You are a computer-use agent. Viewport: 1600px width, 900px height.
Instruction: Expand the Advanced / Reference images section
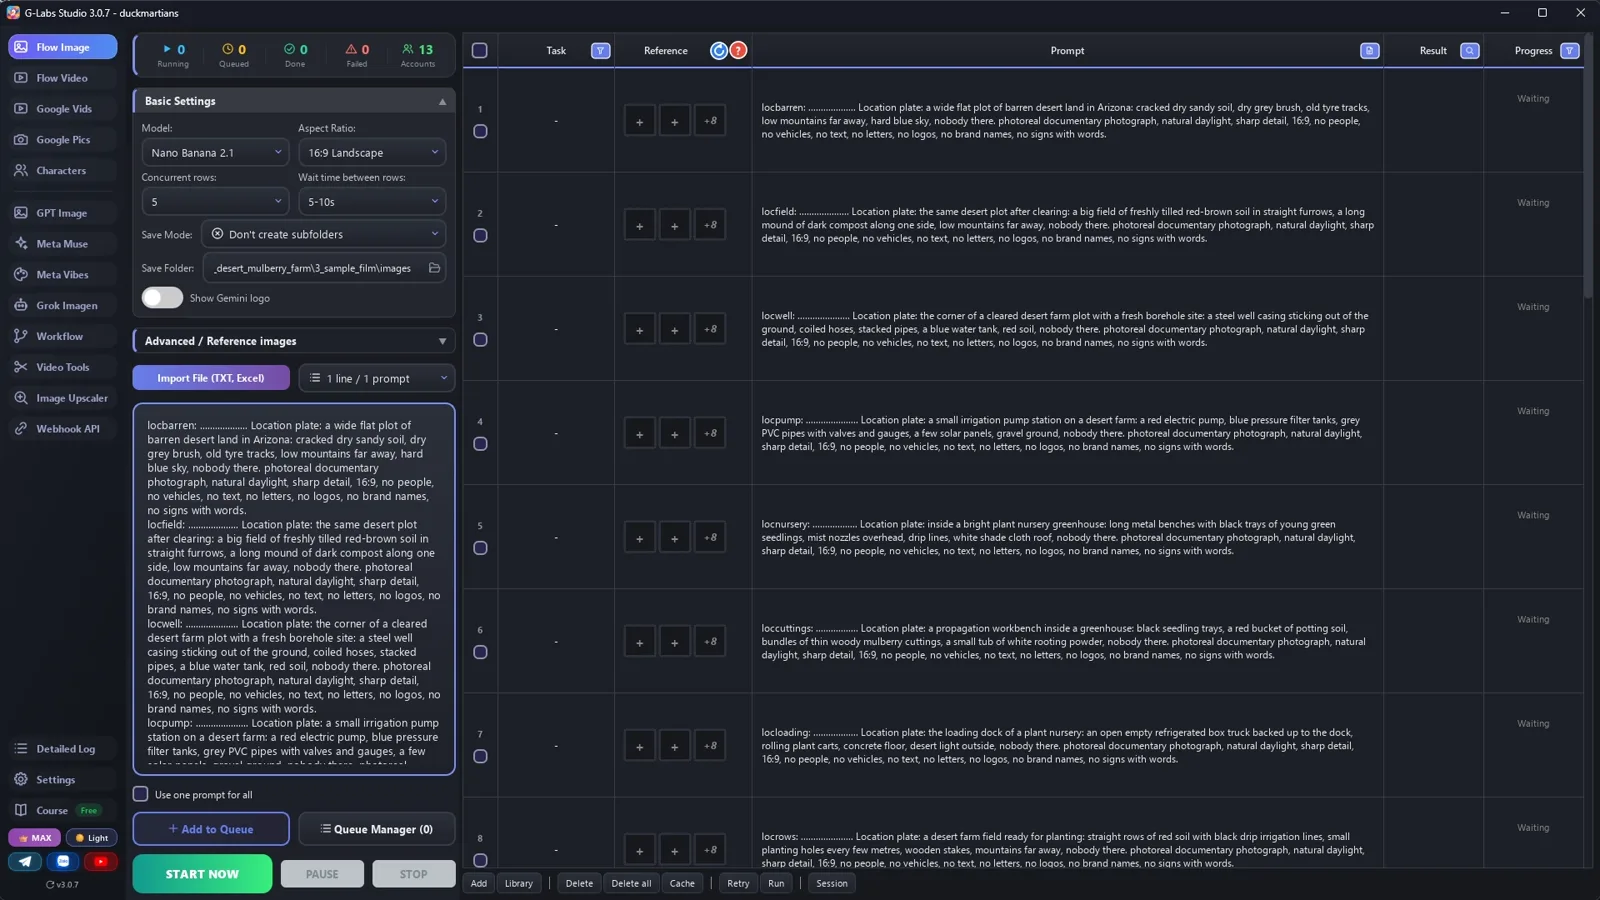point(294,341)
